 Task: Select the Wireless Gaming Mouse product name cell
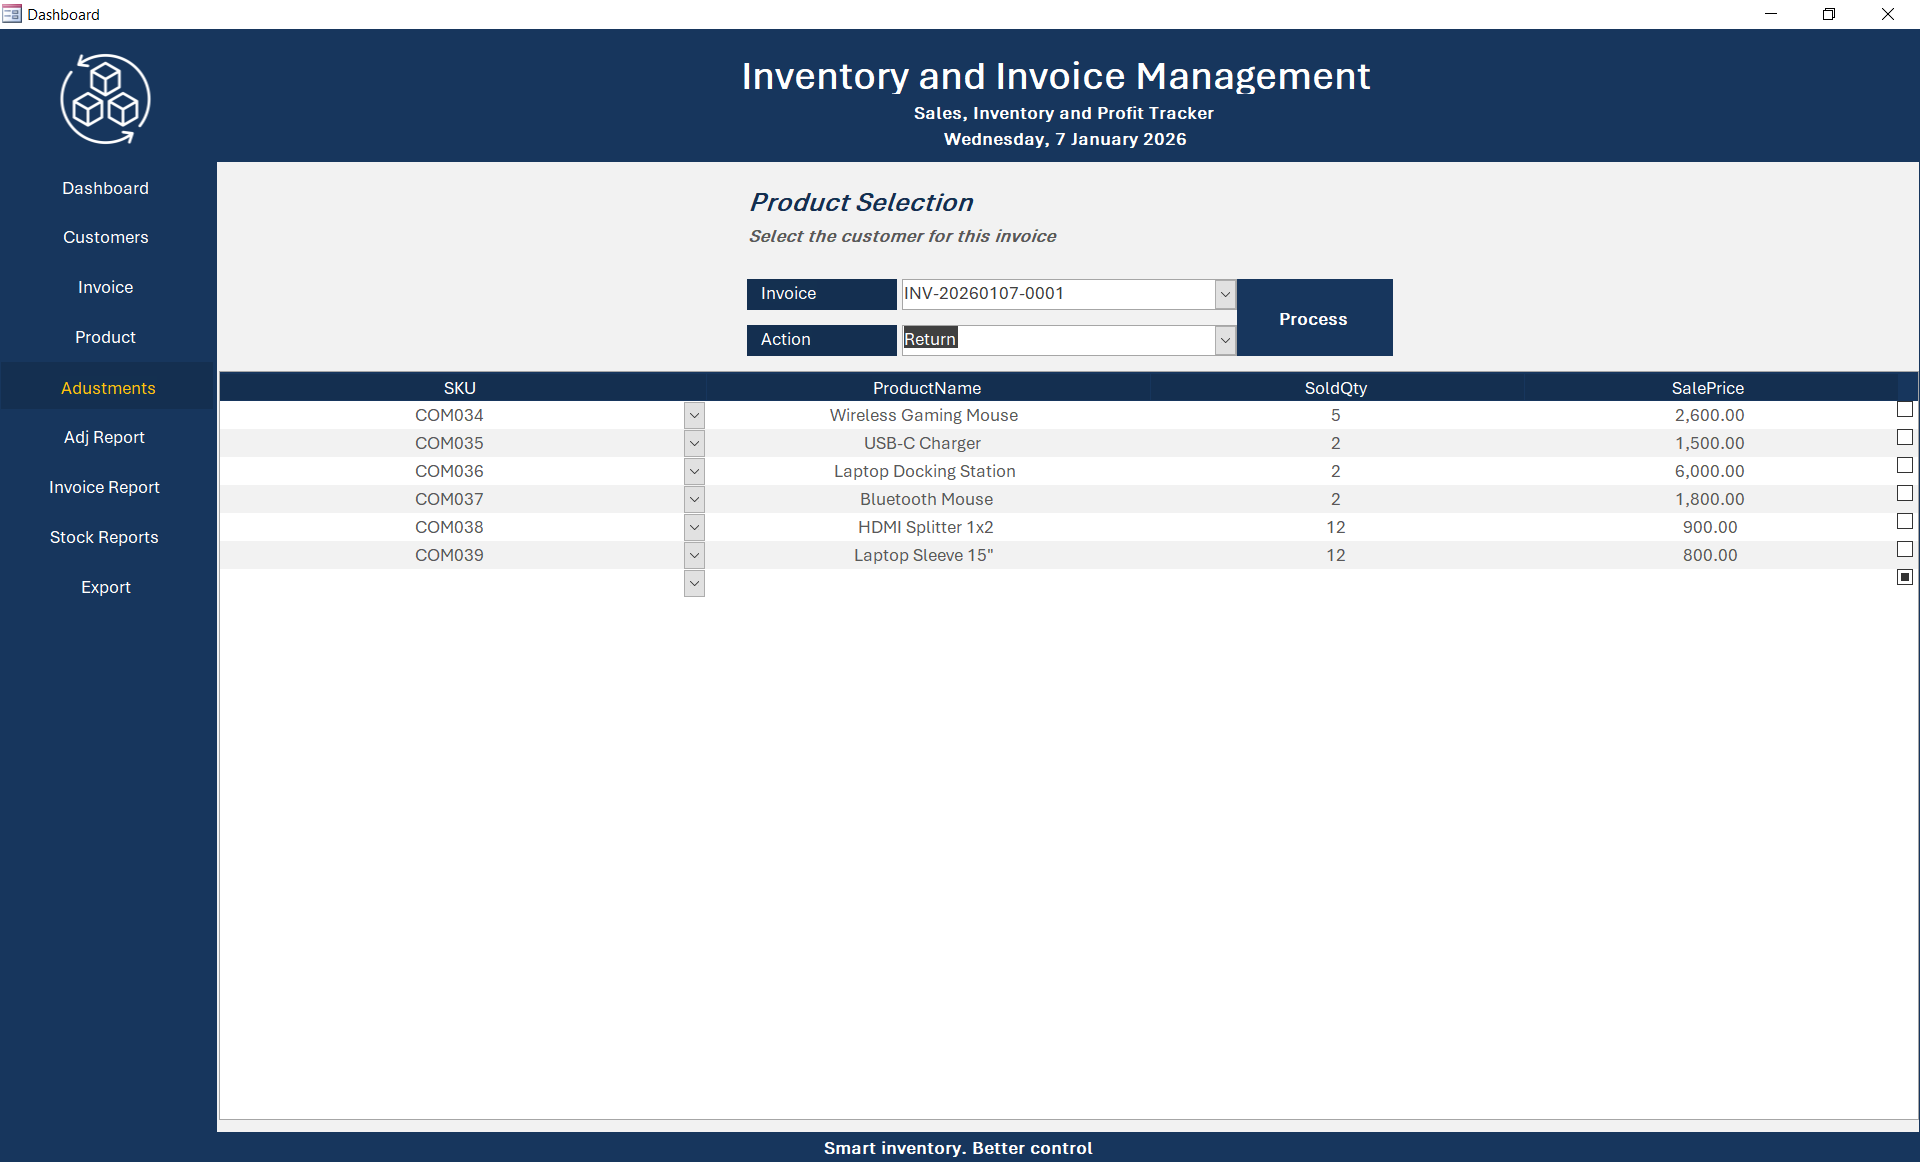pyautogui.click(x=924, y=415)
